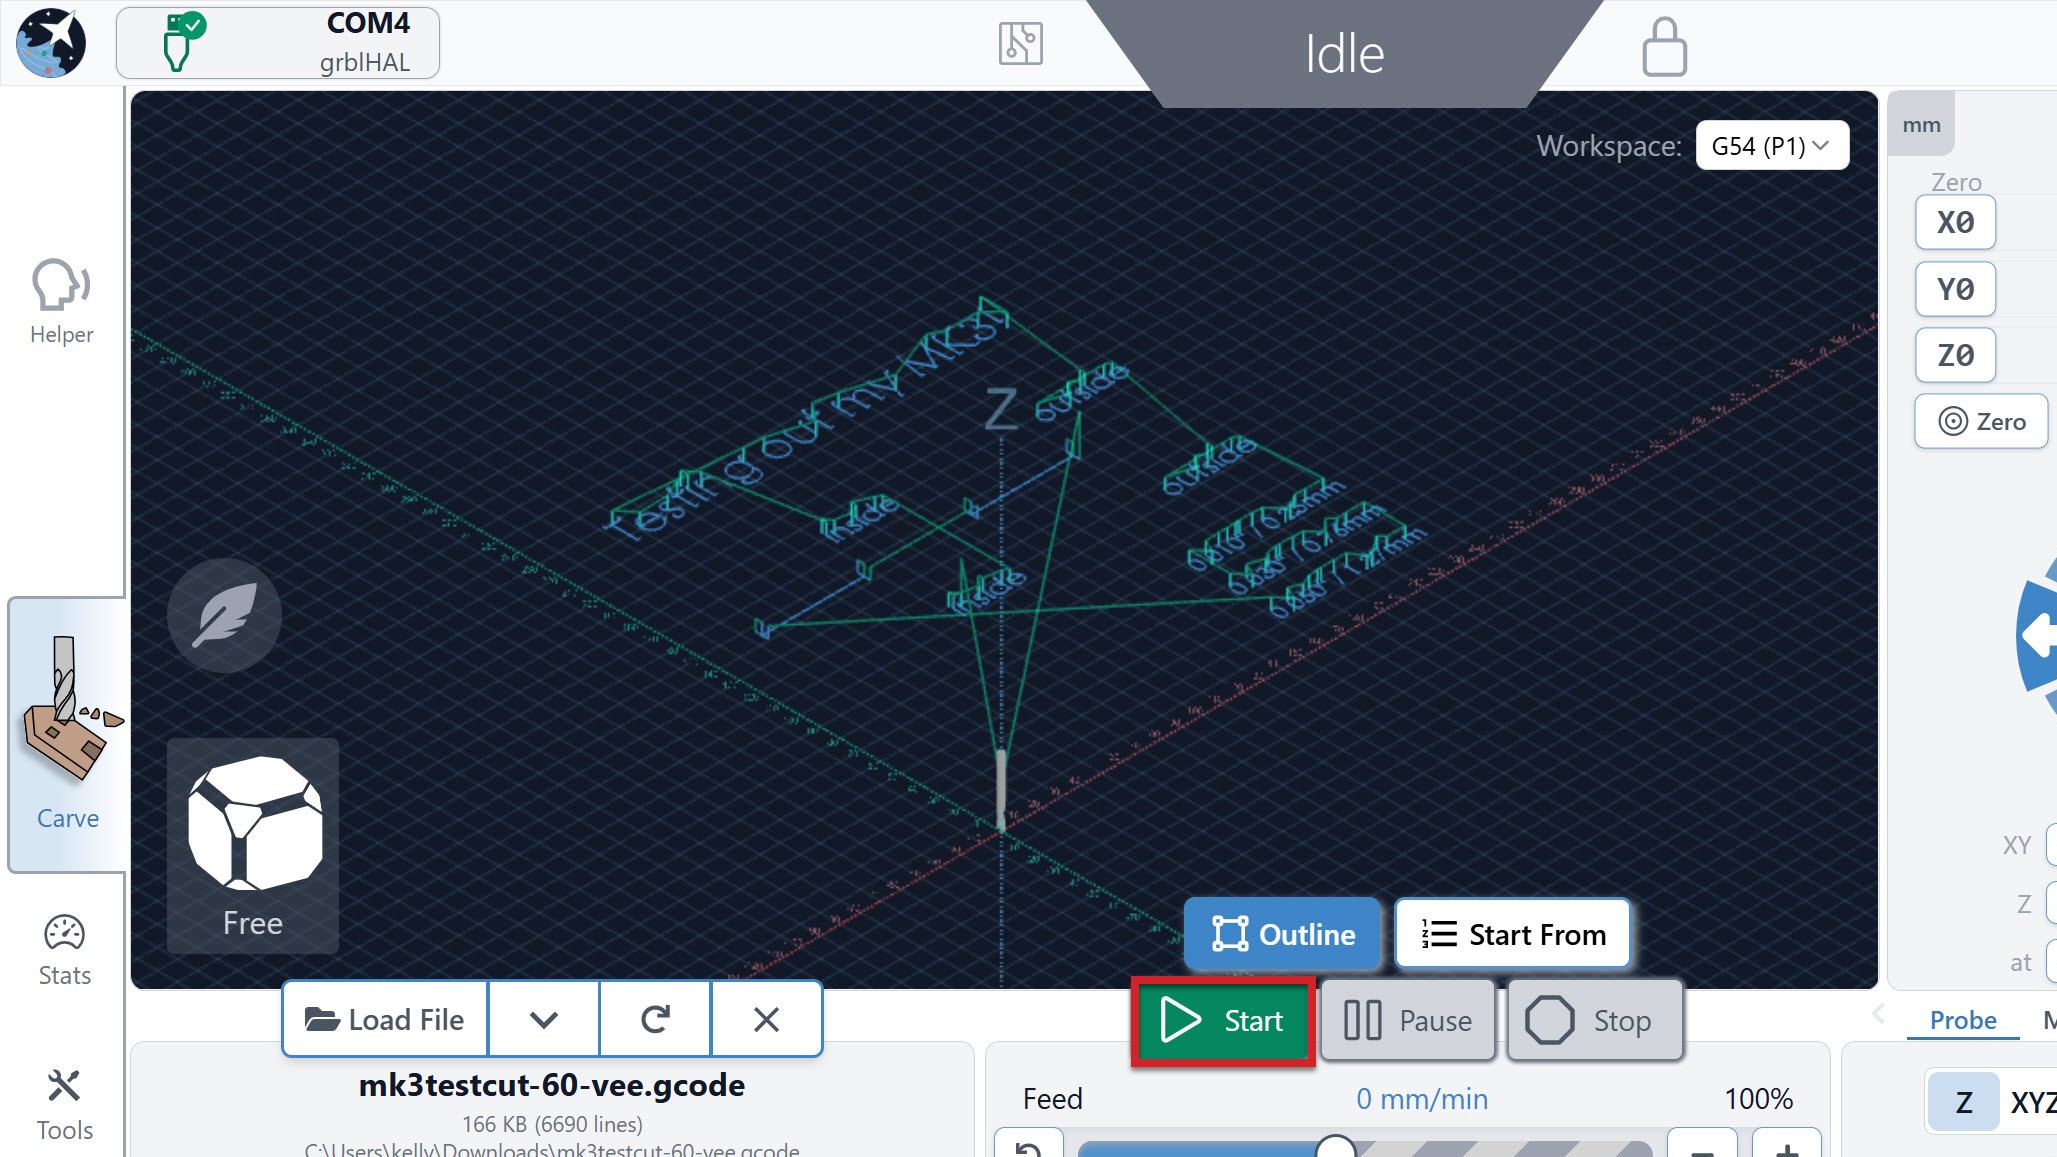Switch to the Carve view

click(67, 735)
